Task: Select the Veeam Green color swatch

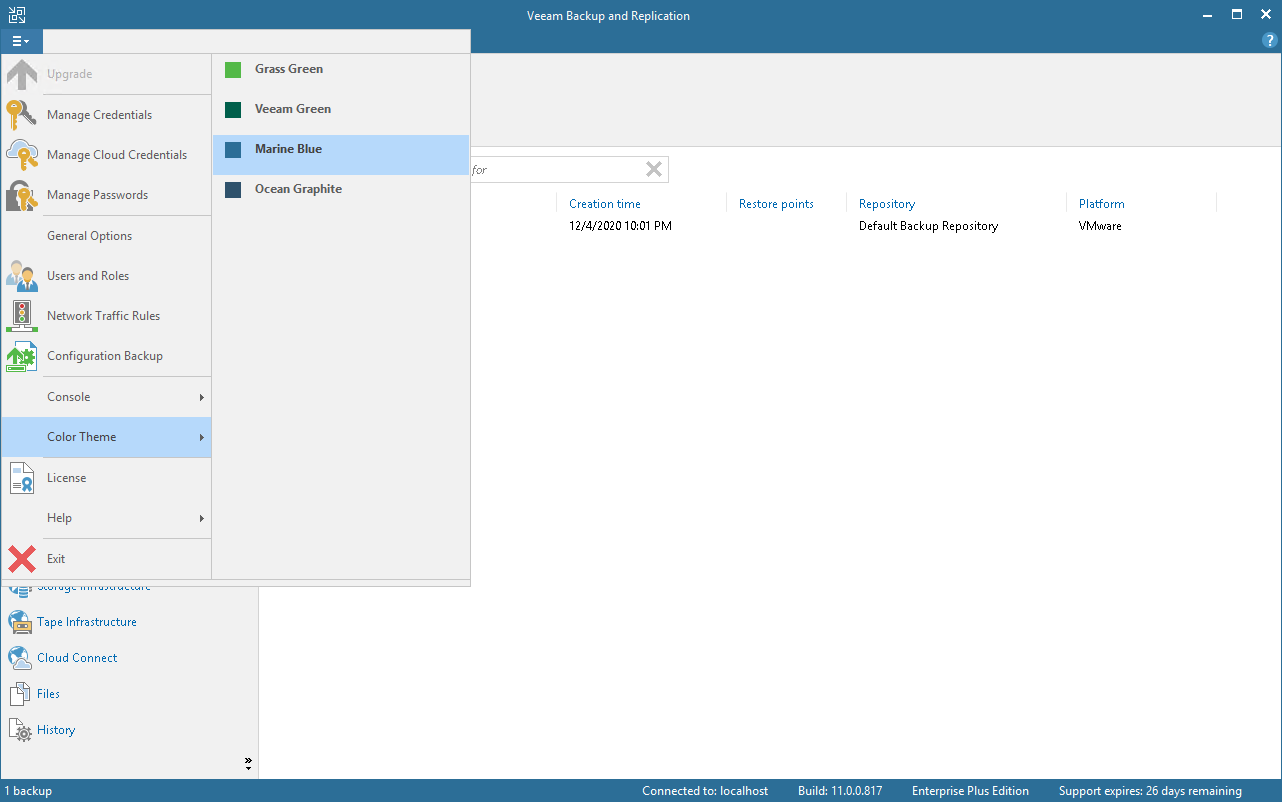Action: click(x=233, y=110)
